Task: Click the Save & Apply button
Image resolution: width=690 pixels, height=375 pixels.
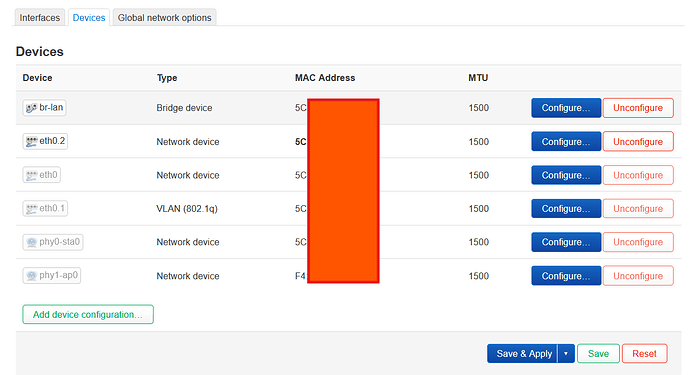Action: 523,353
